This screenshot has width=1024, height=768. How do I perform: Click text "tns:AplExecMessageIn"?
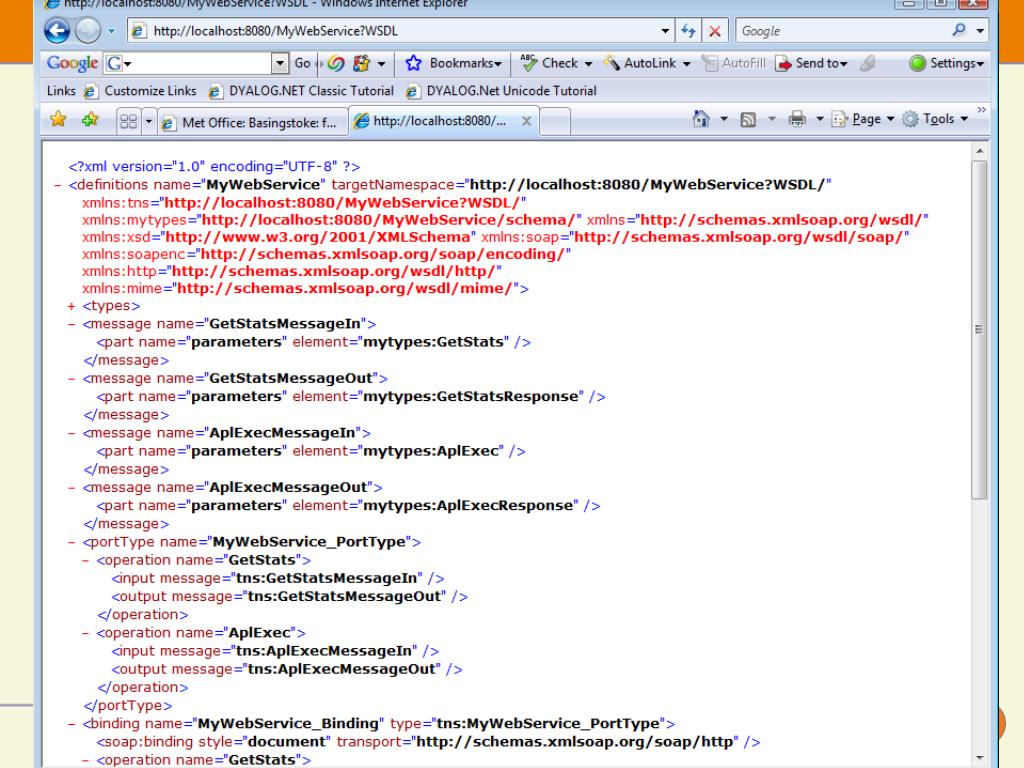click(x=326, y=651)
